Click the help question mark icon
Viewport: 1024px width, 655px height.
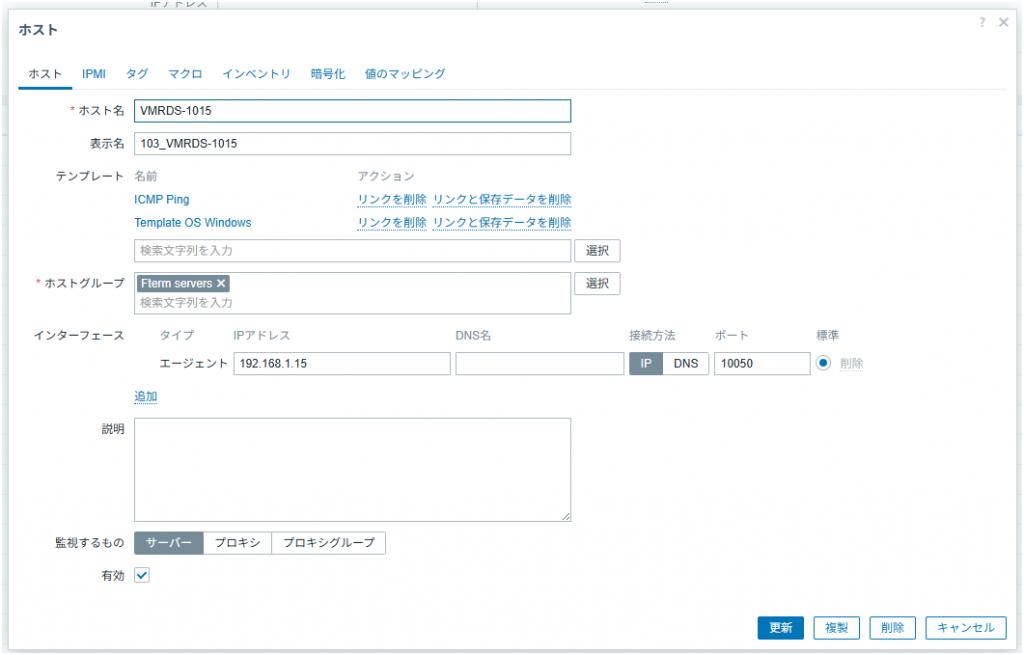coord(983,22)
